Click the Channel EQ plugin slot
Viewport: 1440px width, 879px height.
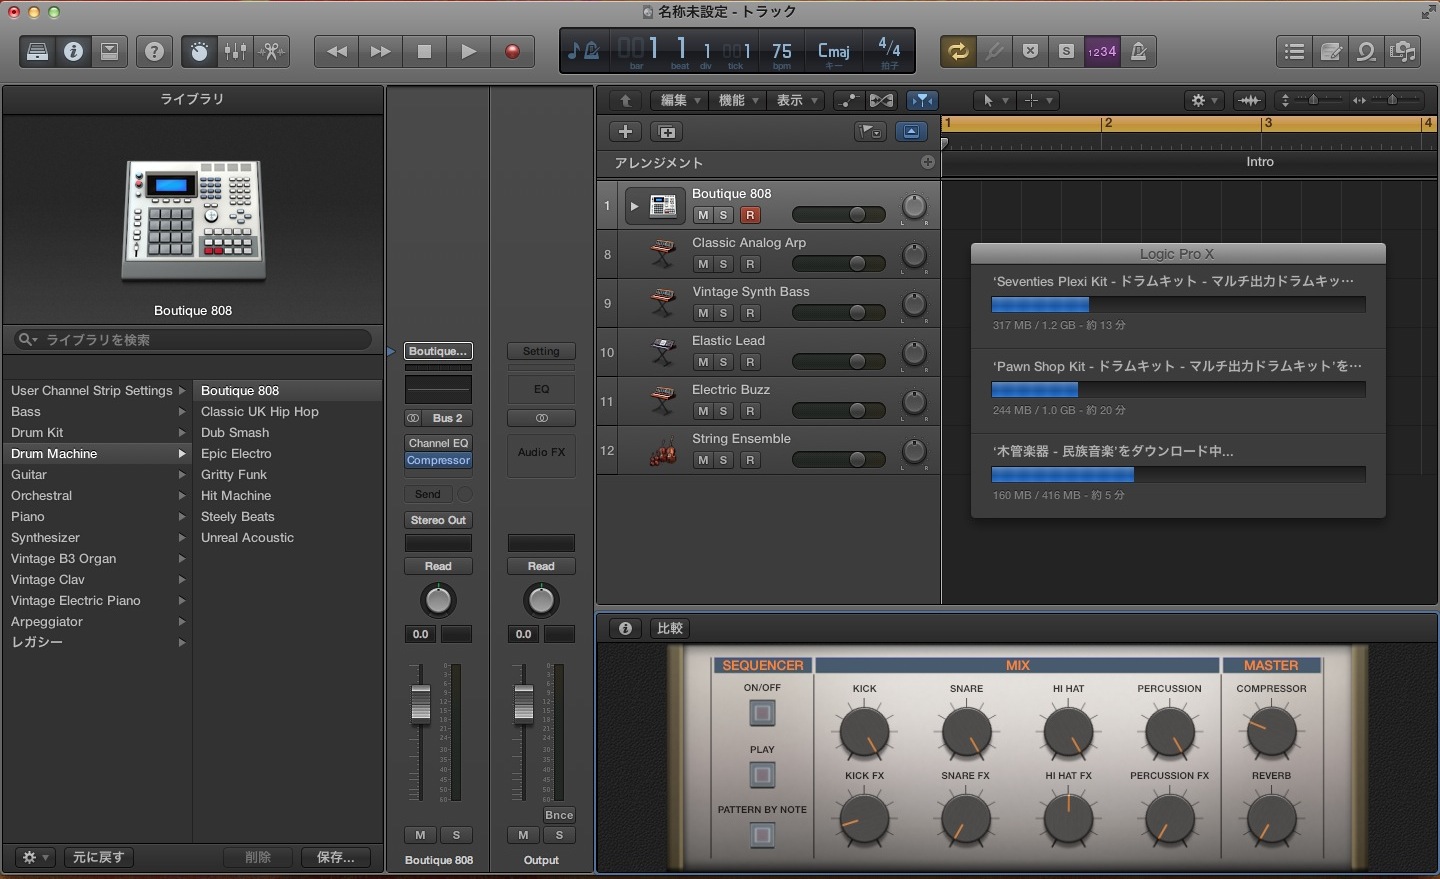click(x=438, y=443)
